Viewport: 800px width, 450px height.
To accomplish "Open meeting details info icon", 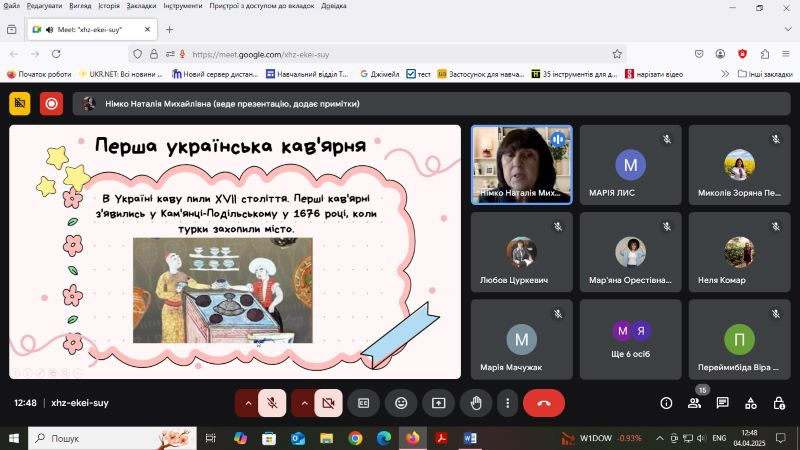I will tap(666, 403).
